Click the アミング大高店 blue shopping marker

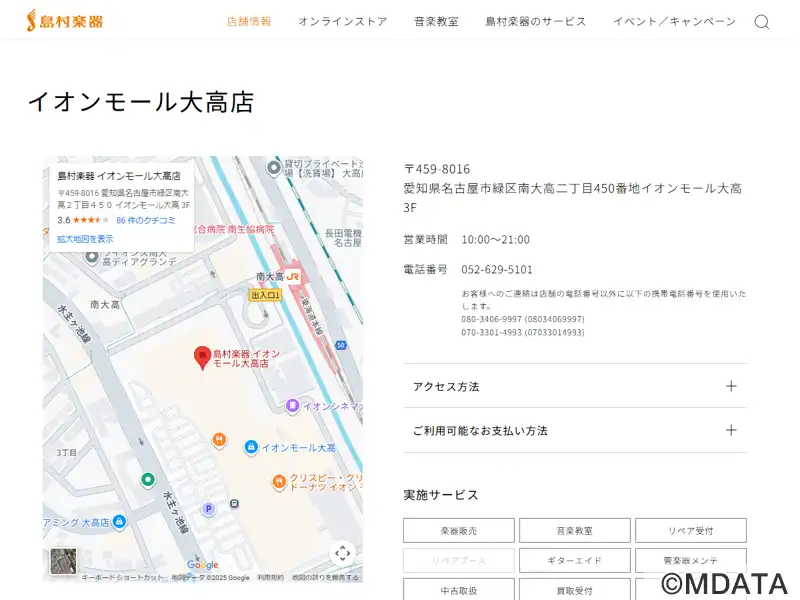[x=119, y=522]
